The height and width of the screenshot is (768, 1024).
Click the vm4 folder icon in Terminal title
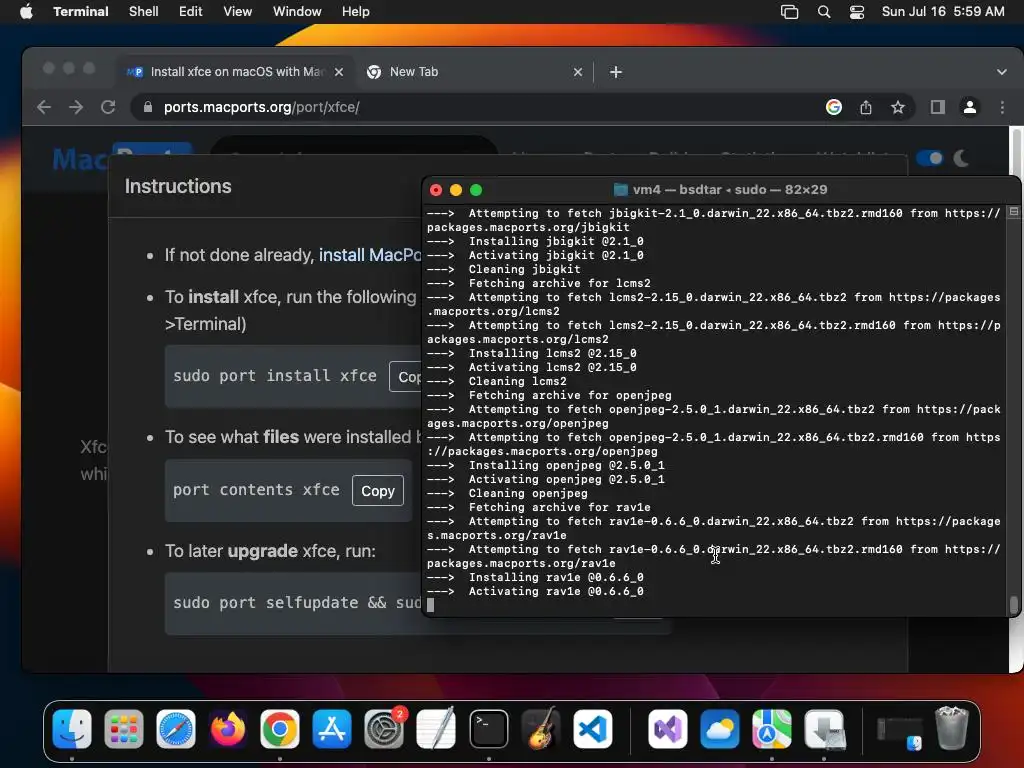[x=620, y=190]
